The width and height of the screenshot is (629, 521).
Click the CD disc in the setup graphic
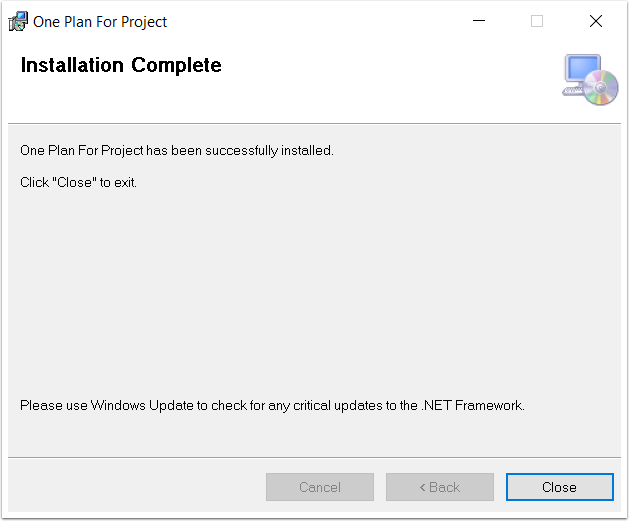tap(601, 87)
